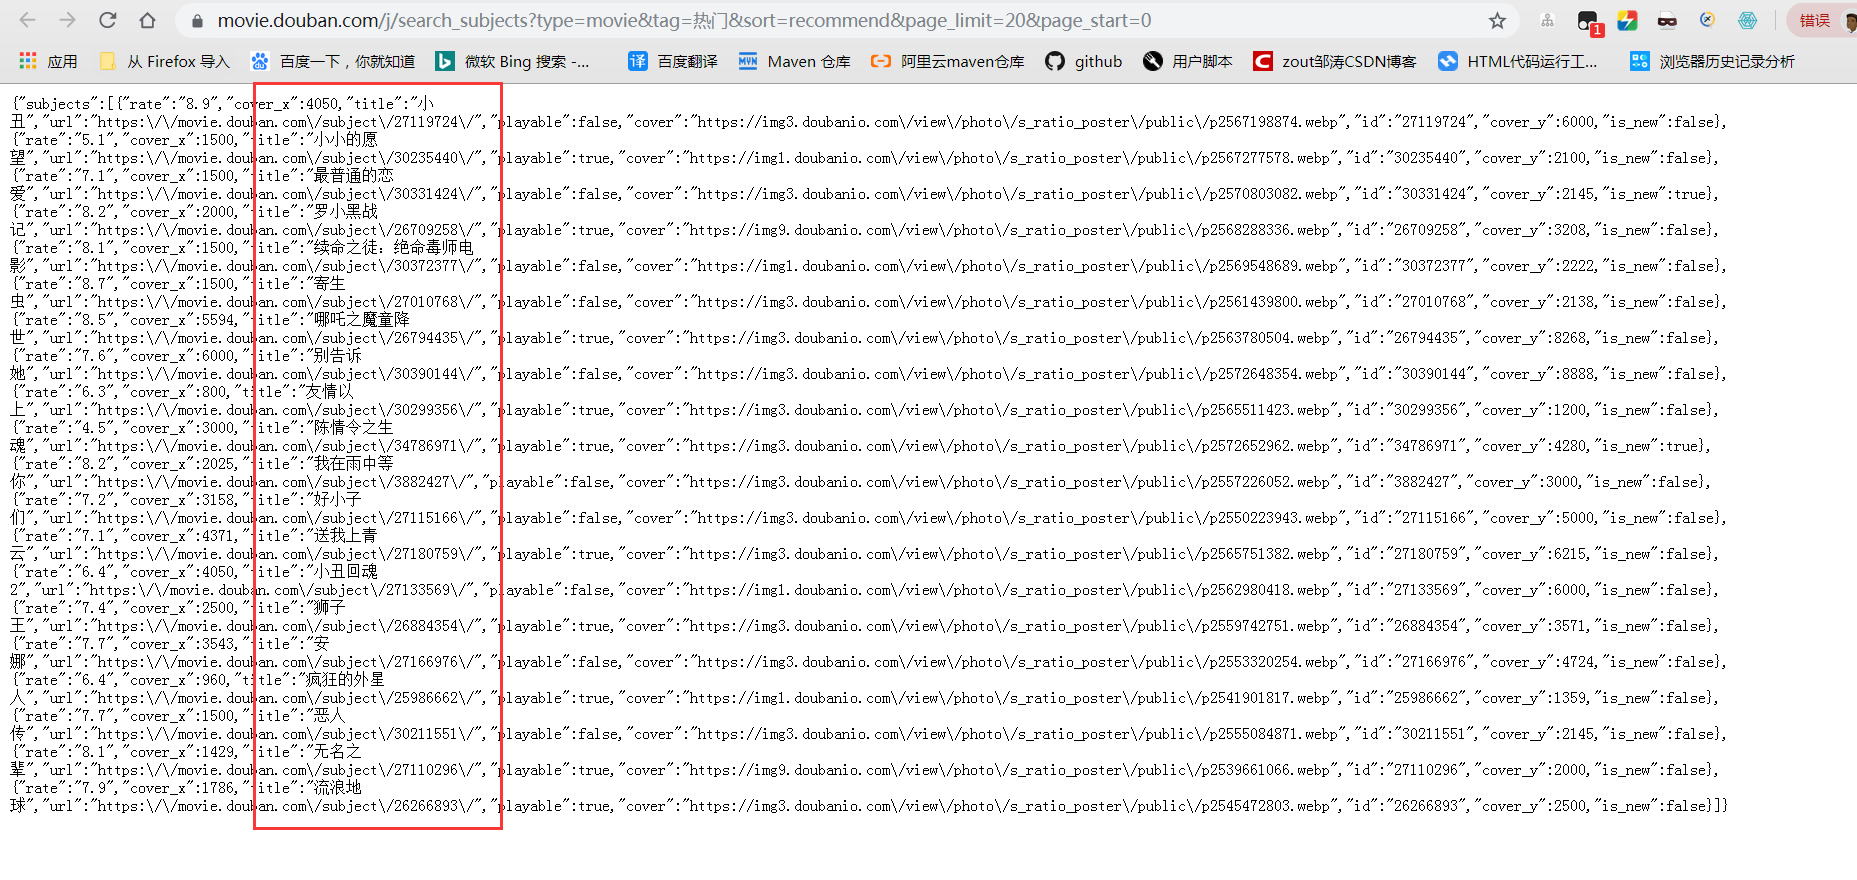Go forward to the next page
The width and height of the screenshot is (1857, 880).
click(x=67, y=20)
